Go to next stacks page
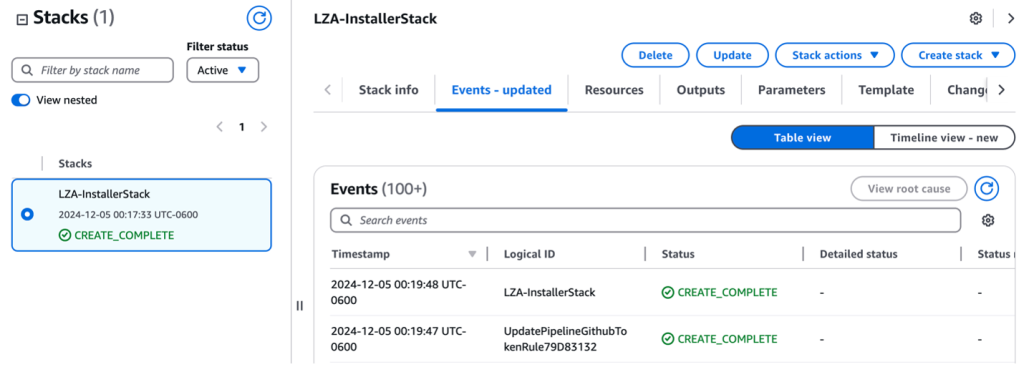The width and height of the screenshot is (1024, 367). point(264,127)
